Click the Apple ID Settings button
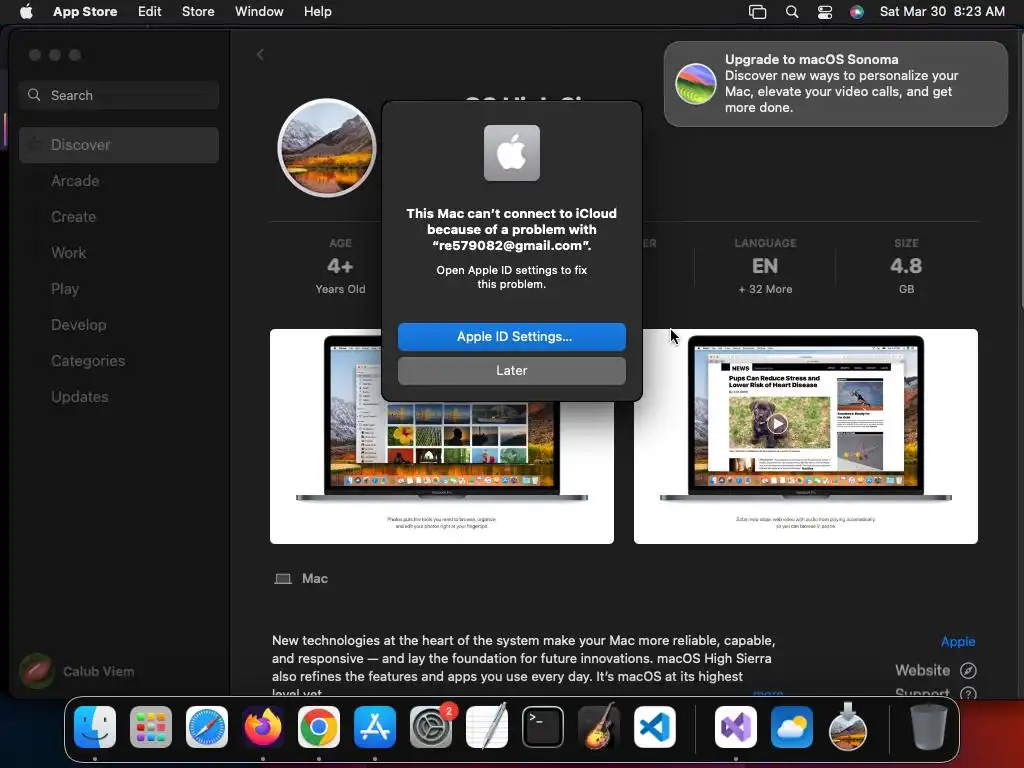Viewport: 1024px width, 768px height. 511,336
